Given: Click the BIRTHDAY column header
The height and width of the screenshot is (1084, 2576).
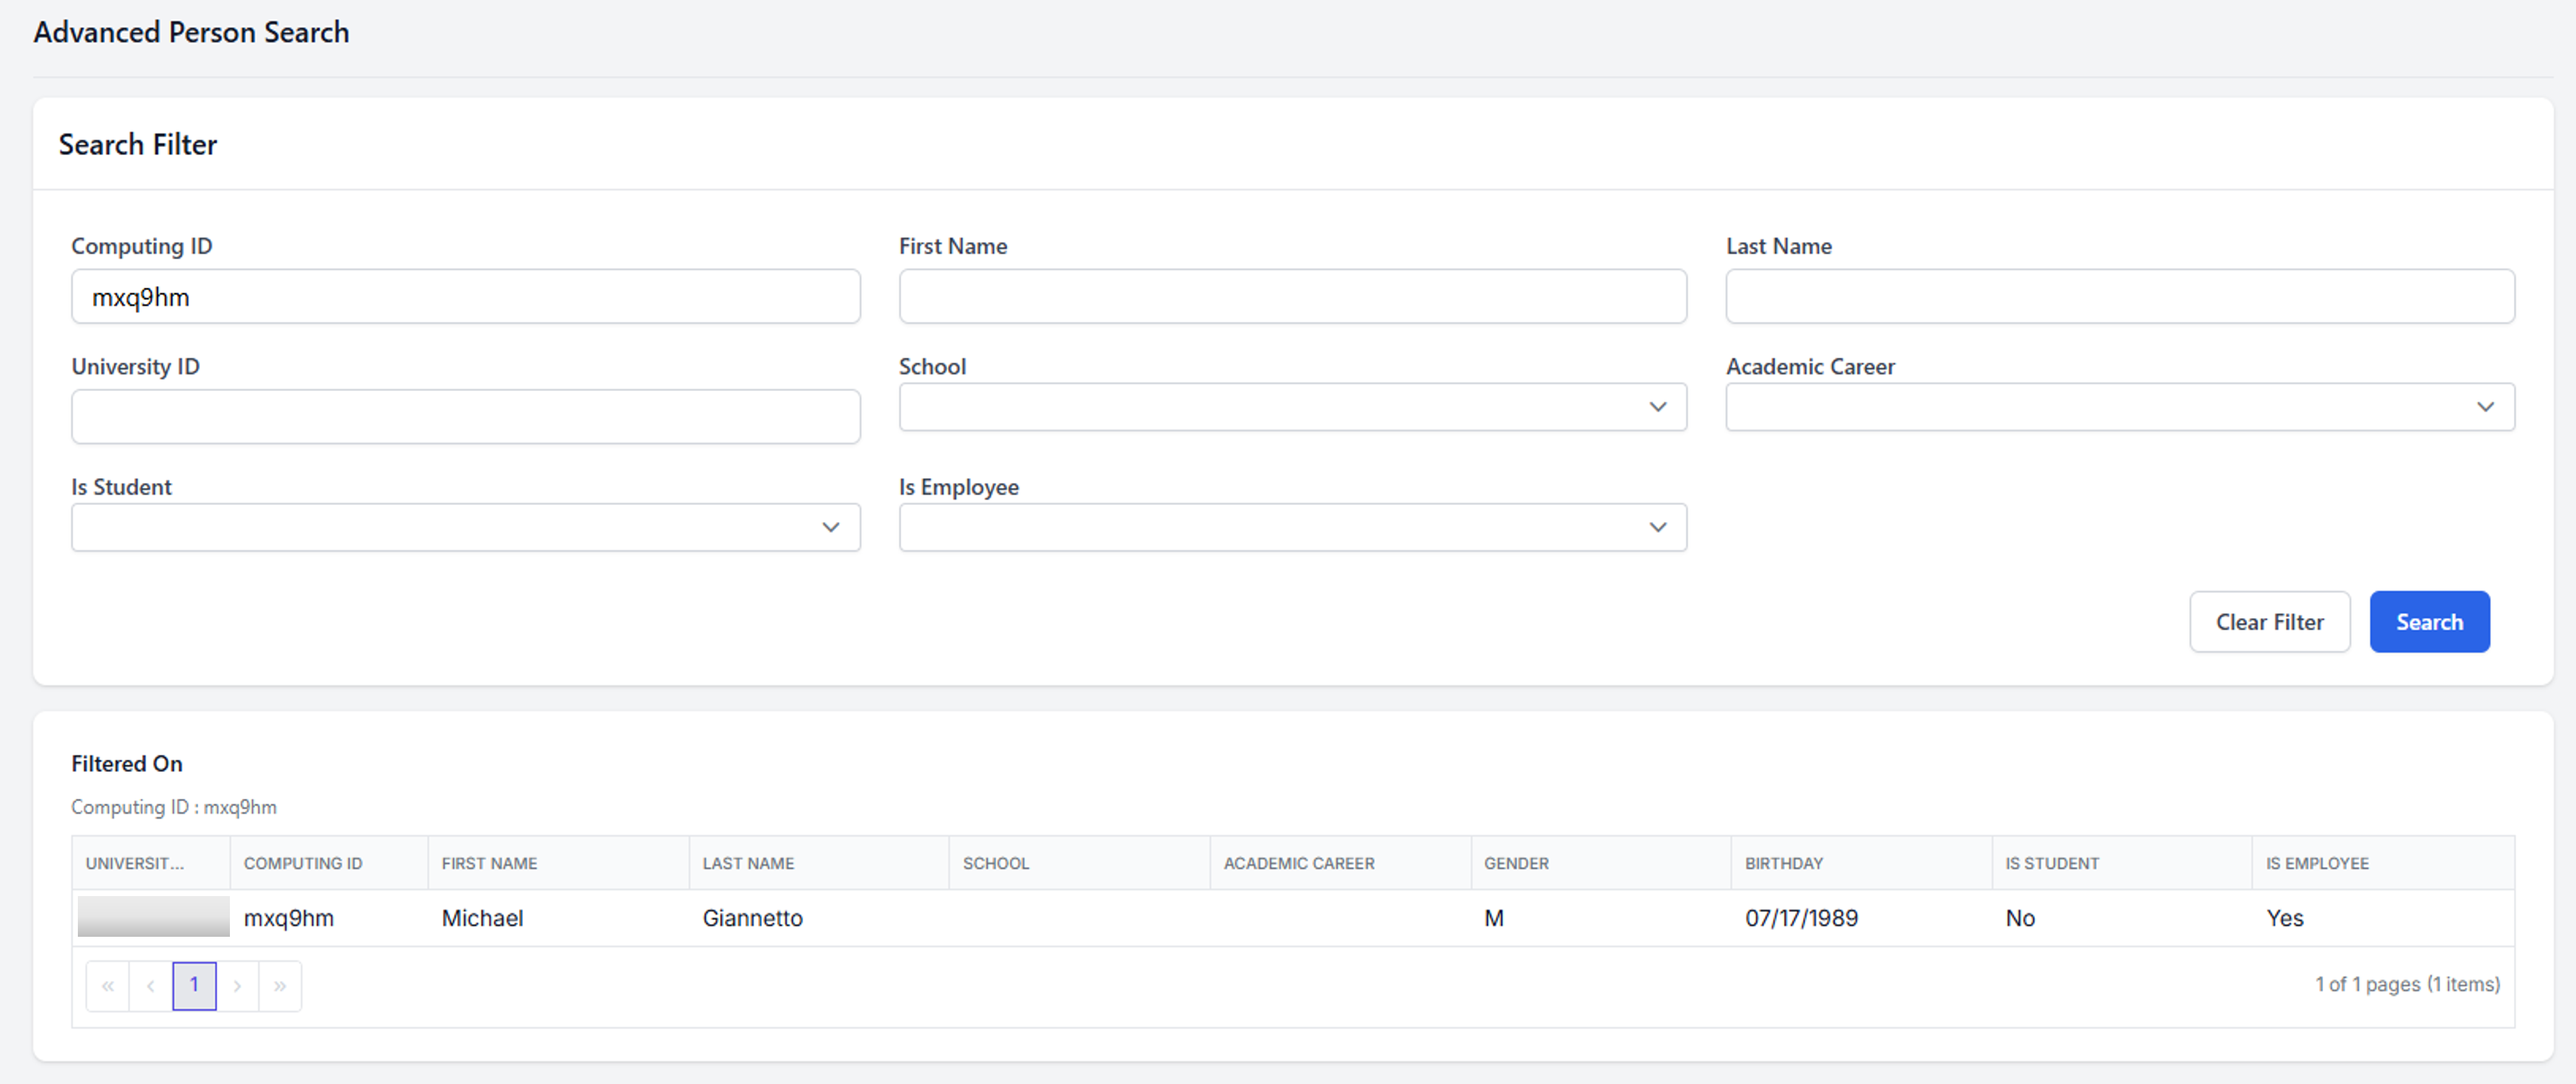Looking at the screenshot, I should click(1784, 862).
